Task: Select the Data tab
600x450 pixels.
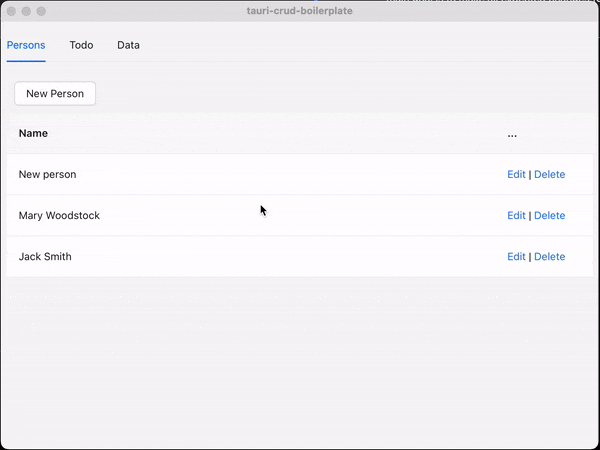Action: 128,45
